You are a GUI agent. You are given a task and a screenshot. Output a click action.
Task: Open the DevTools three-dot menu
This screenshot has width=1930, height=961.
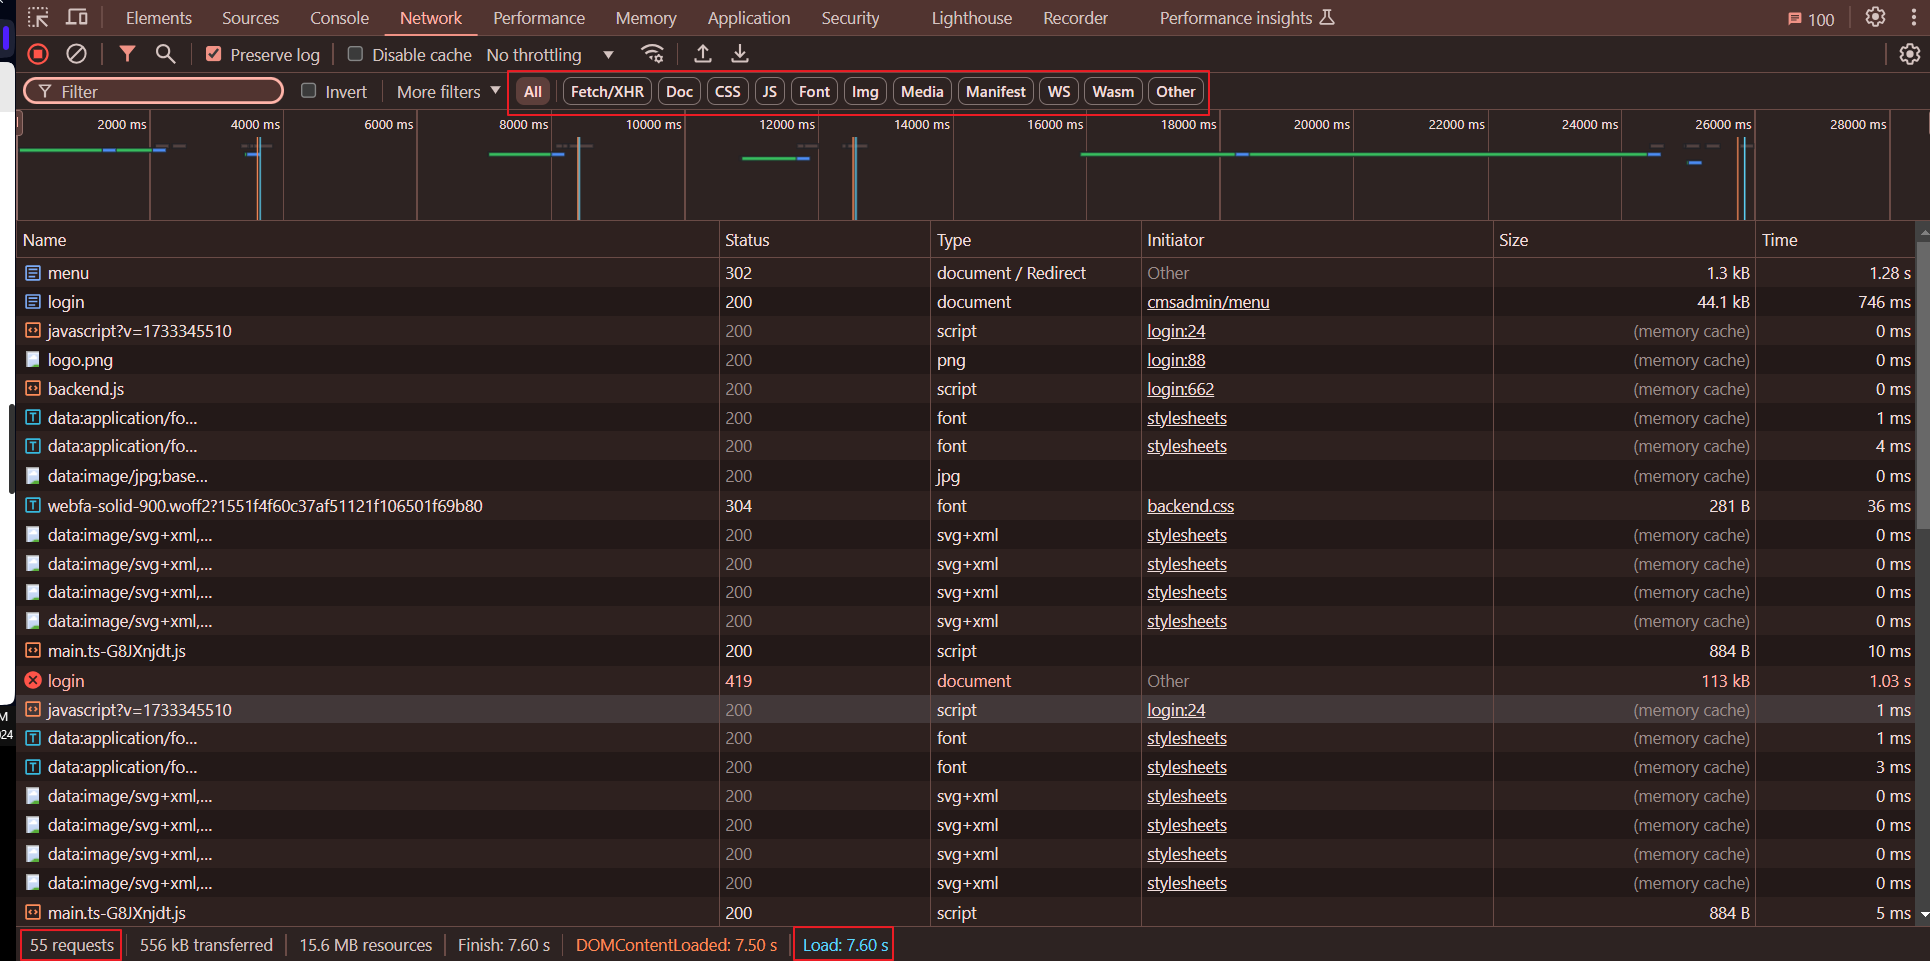[x=1913, y=17]
